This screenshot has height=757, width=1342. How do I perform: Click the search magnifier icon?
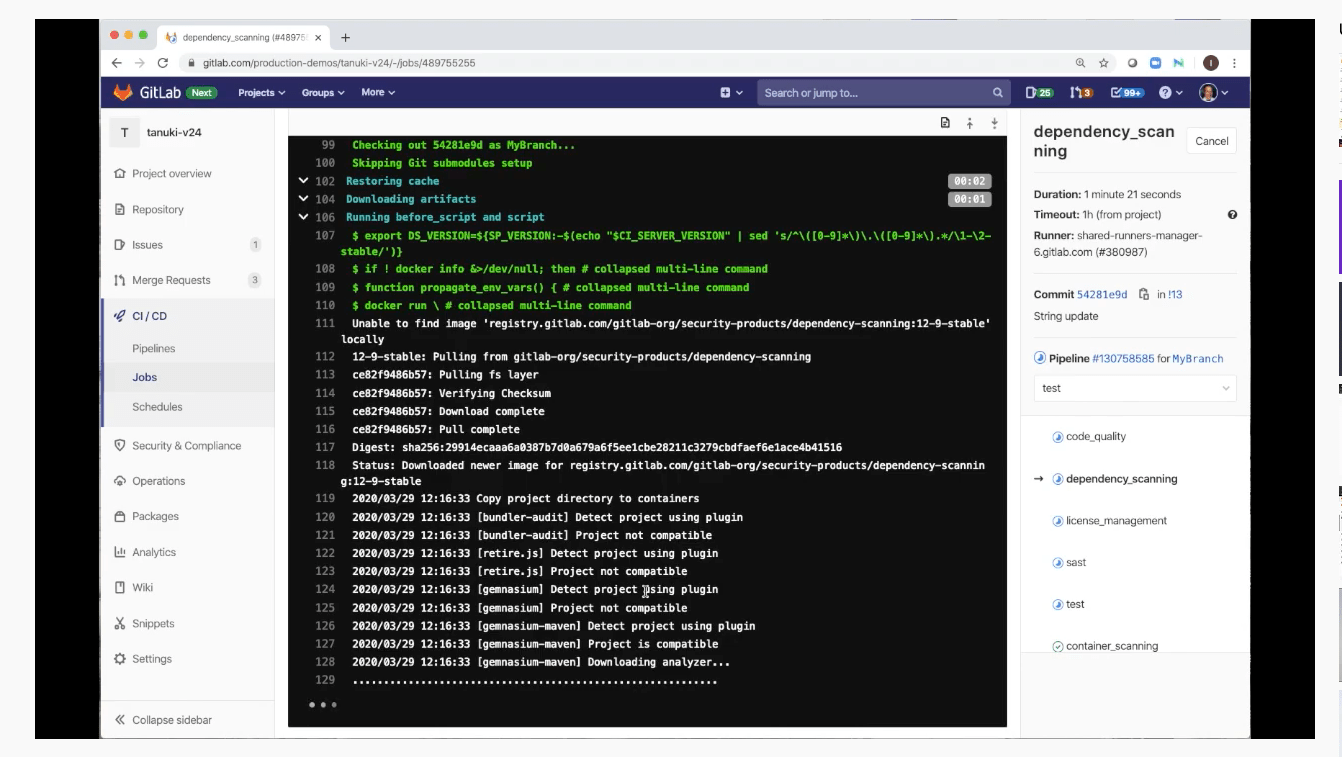pyautogui.click(x=997, y=93)
